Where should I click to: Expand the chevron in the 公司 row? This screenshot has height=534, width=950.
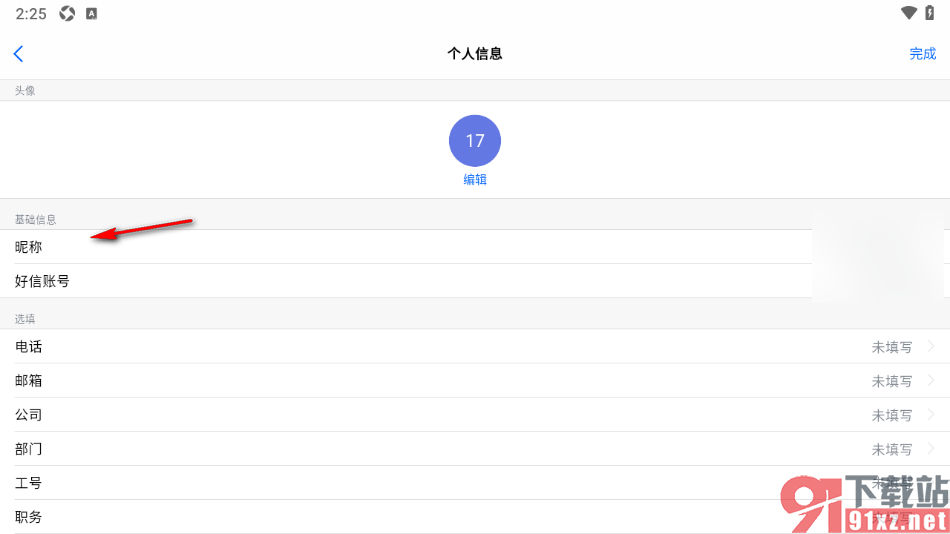click(931, 415)
